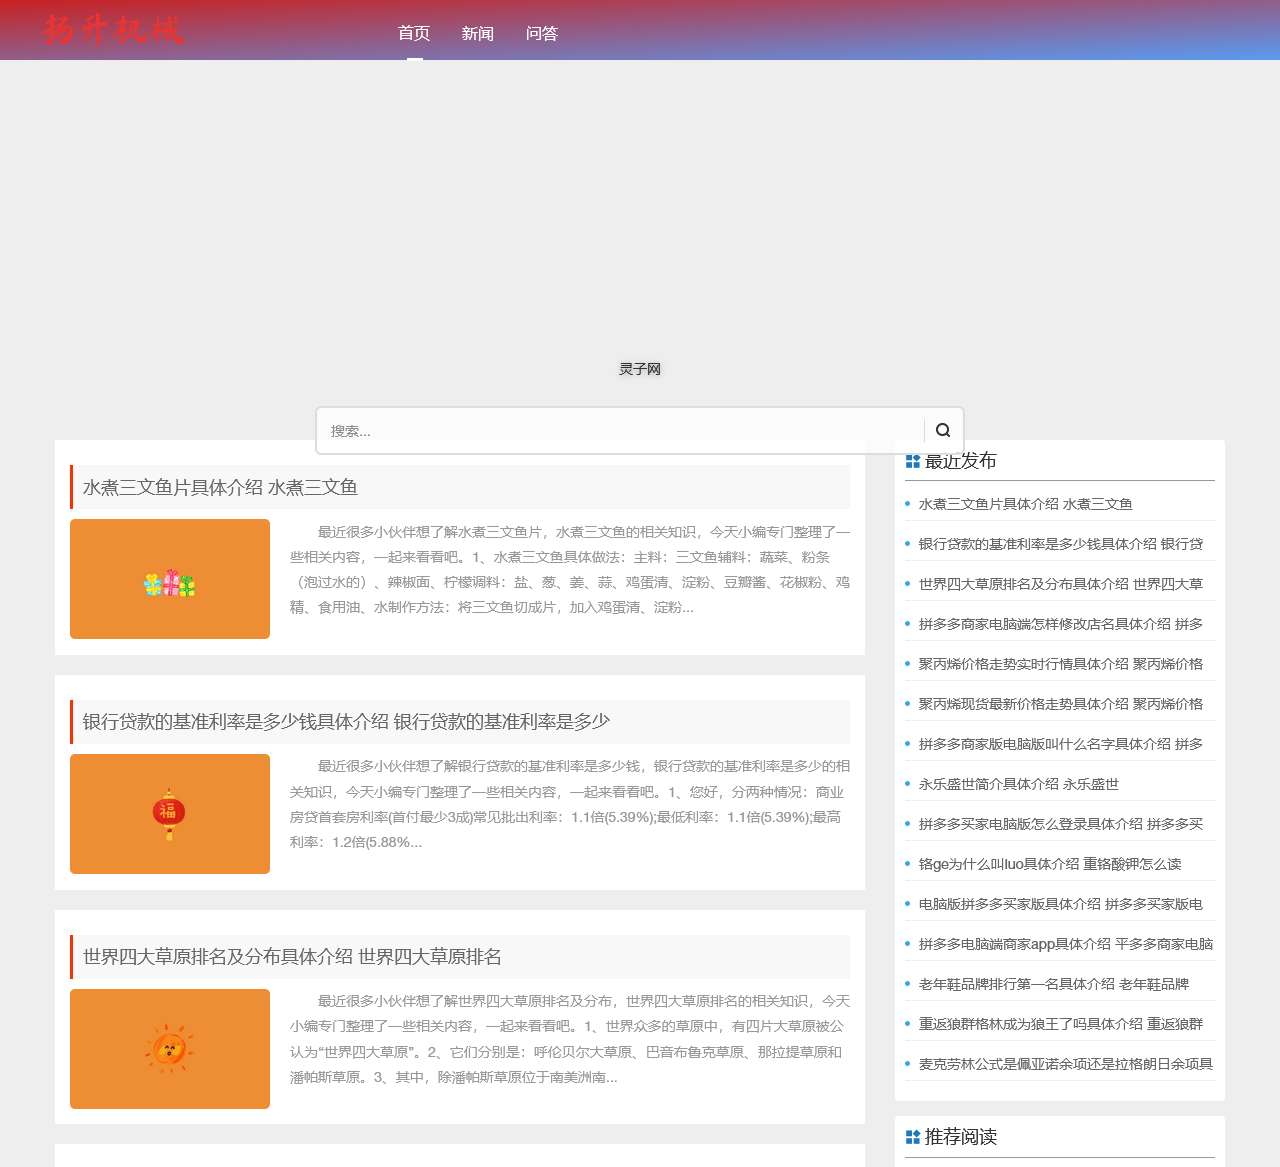Open sidebar link 拼多多商家版电脑版叫什么名字
The height and width of the screenshot is (1167, 1280).
click(x=1061, y=744)
